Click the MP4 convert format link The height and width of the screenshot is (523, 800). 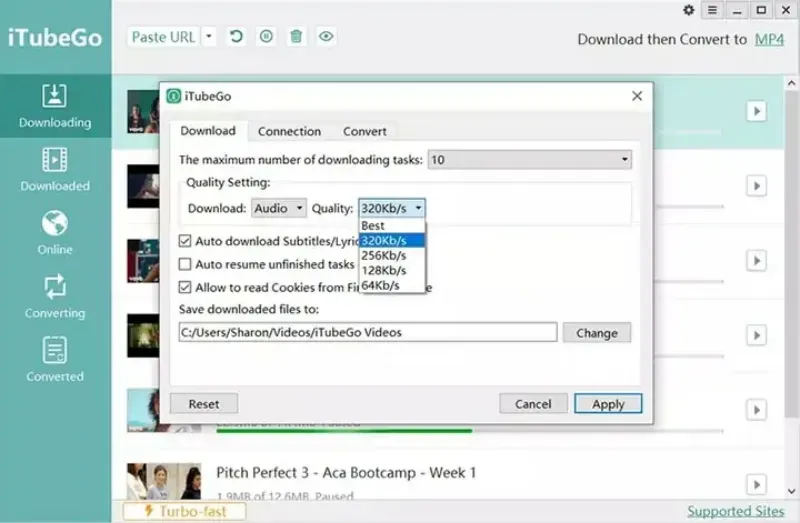769,39
